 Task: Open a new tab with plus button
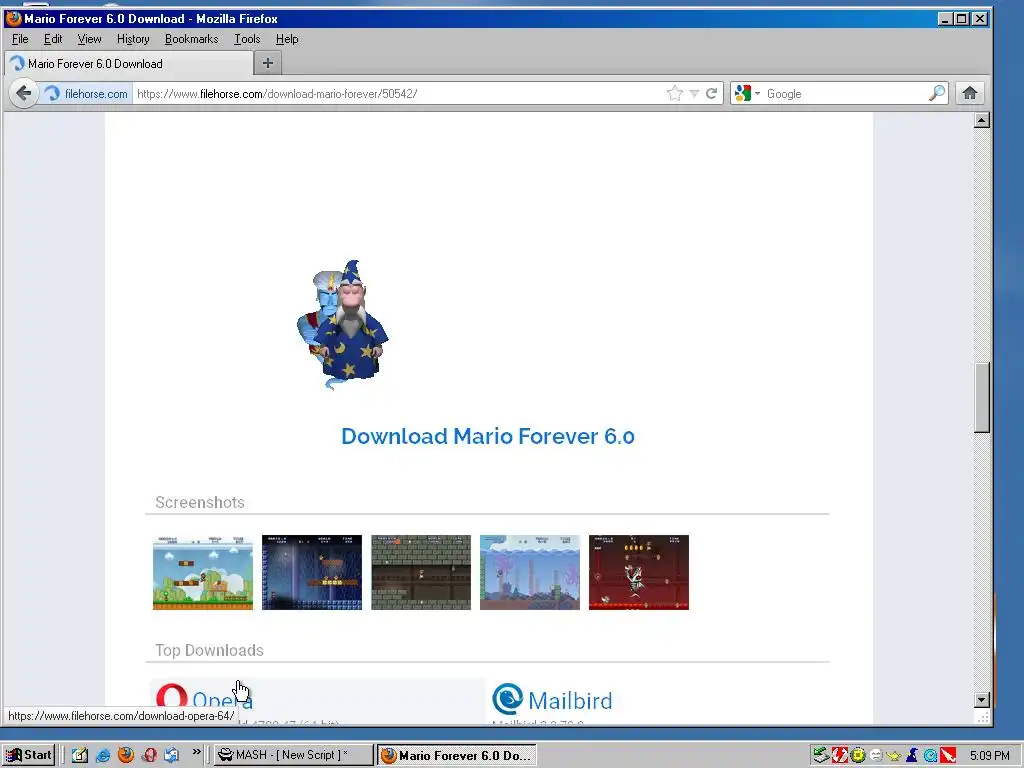coord(268,63)
